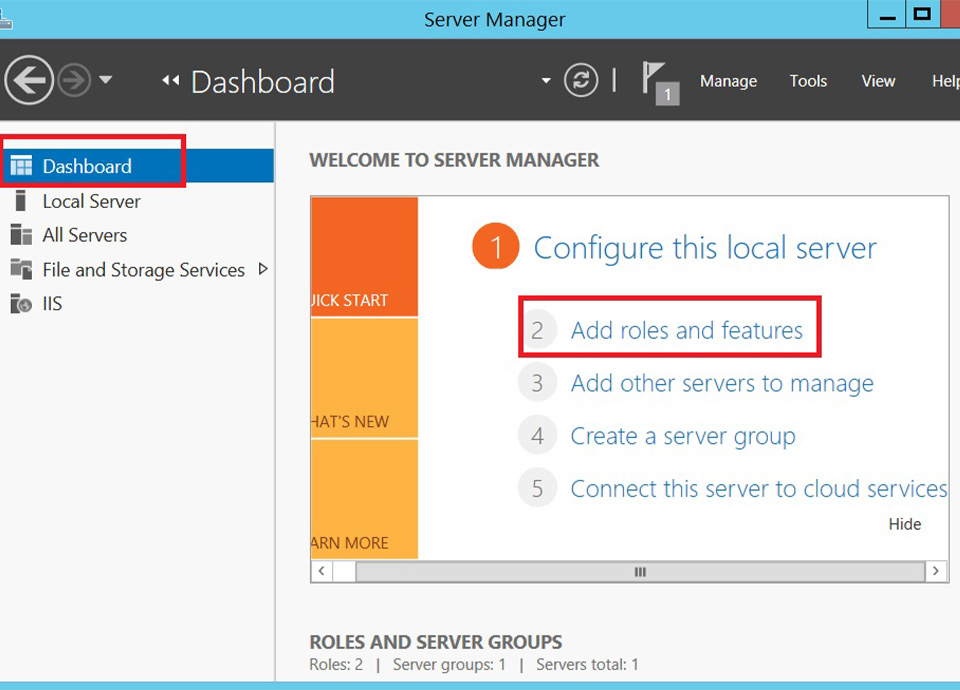Select the Learn More tile
This screenshot has width=960, height=690.
(x=364, y=500)
